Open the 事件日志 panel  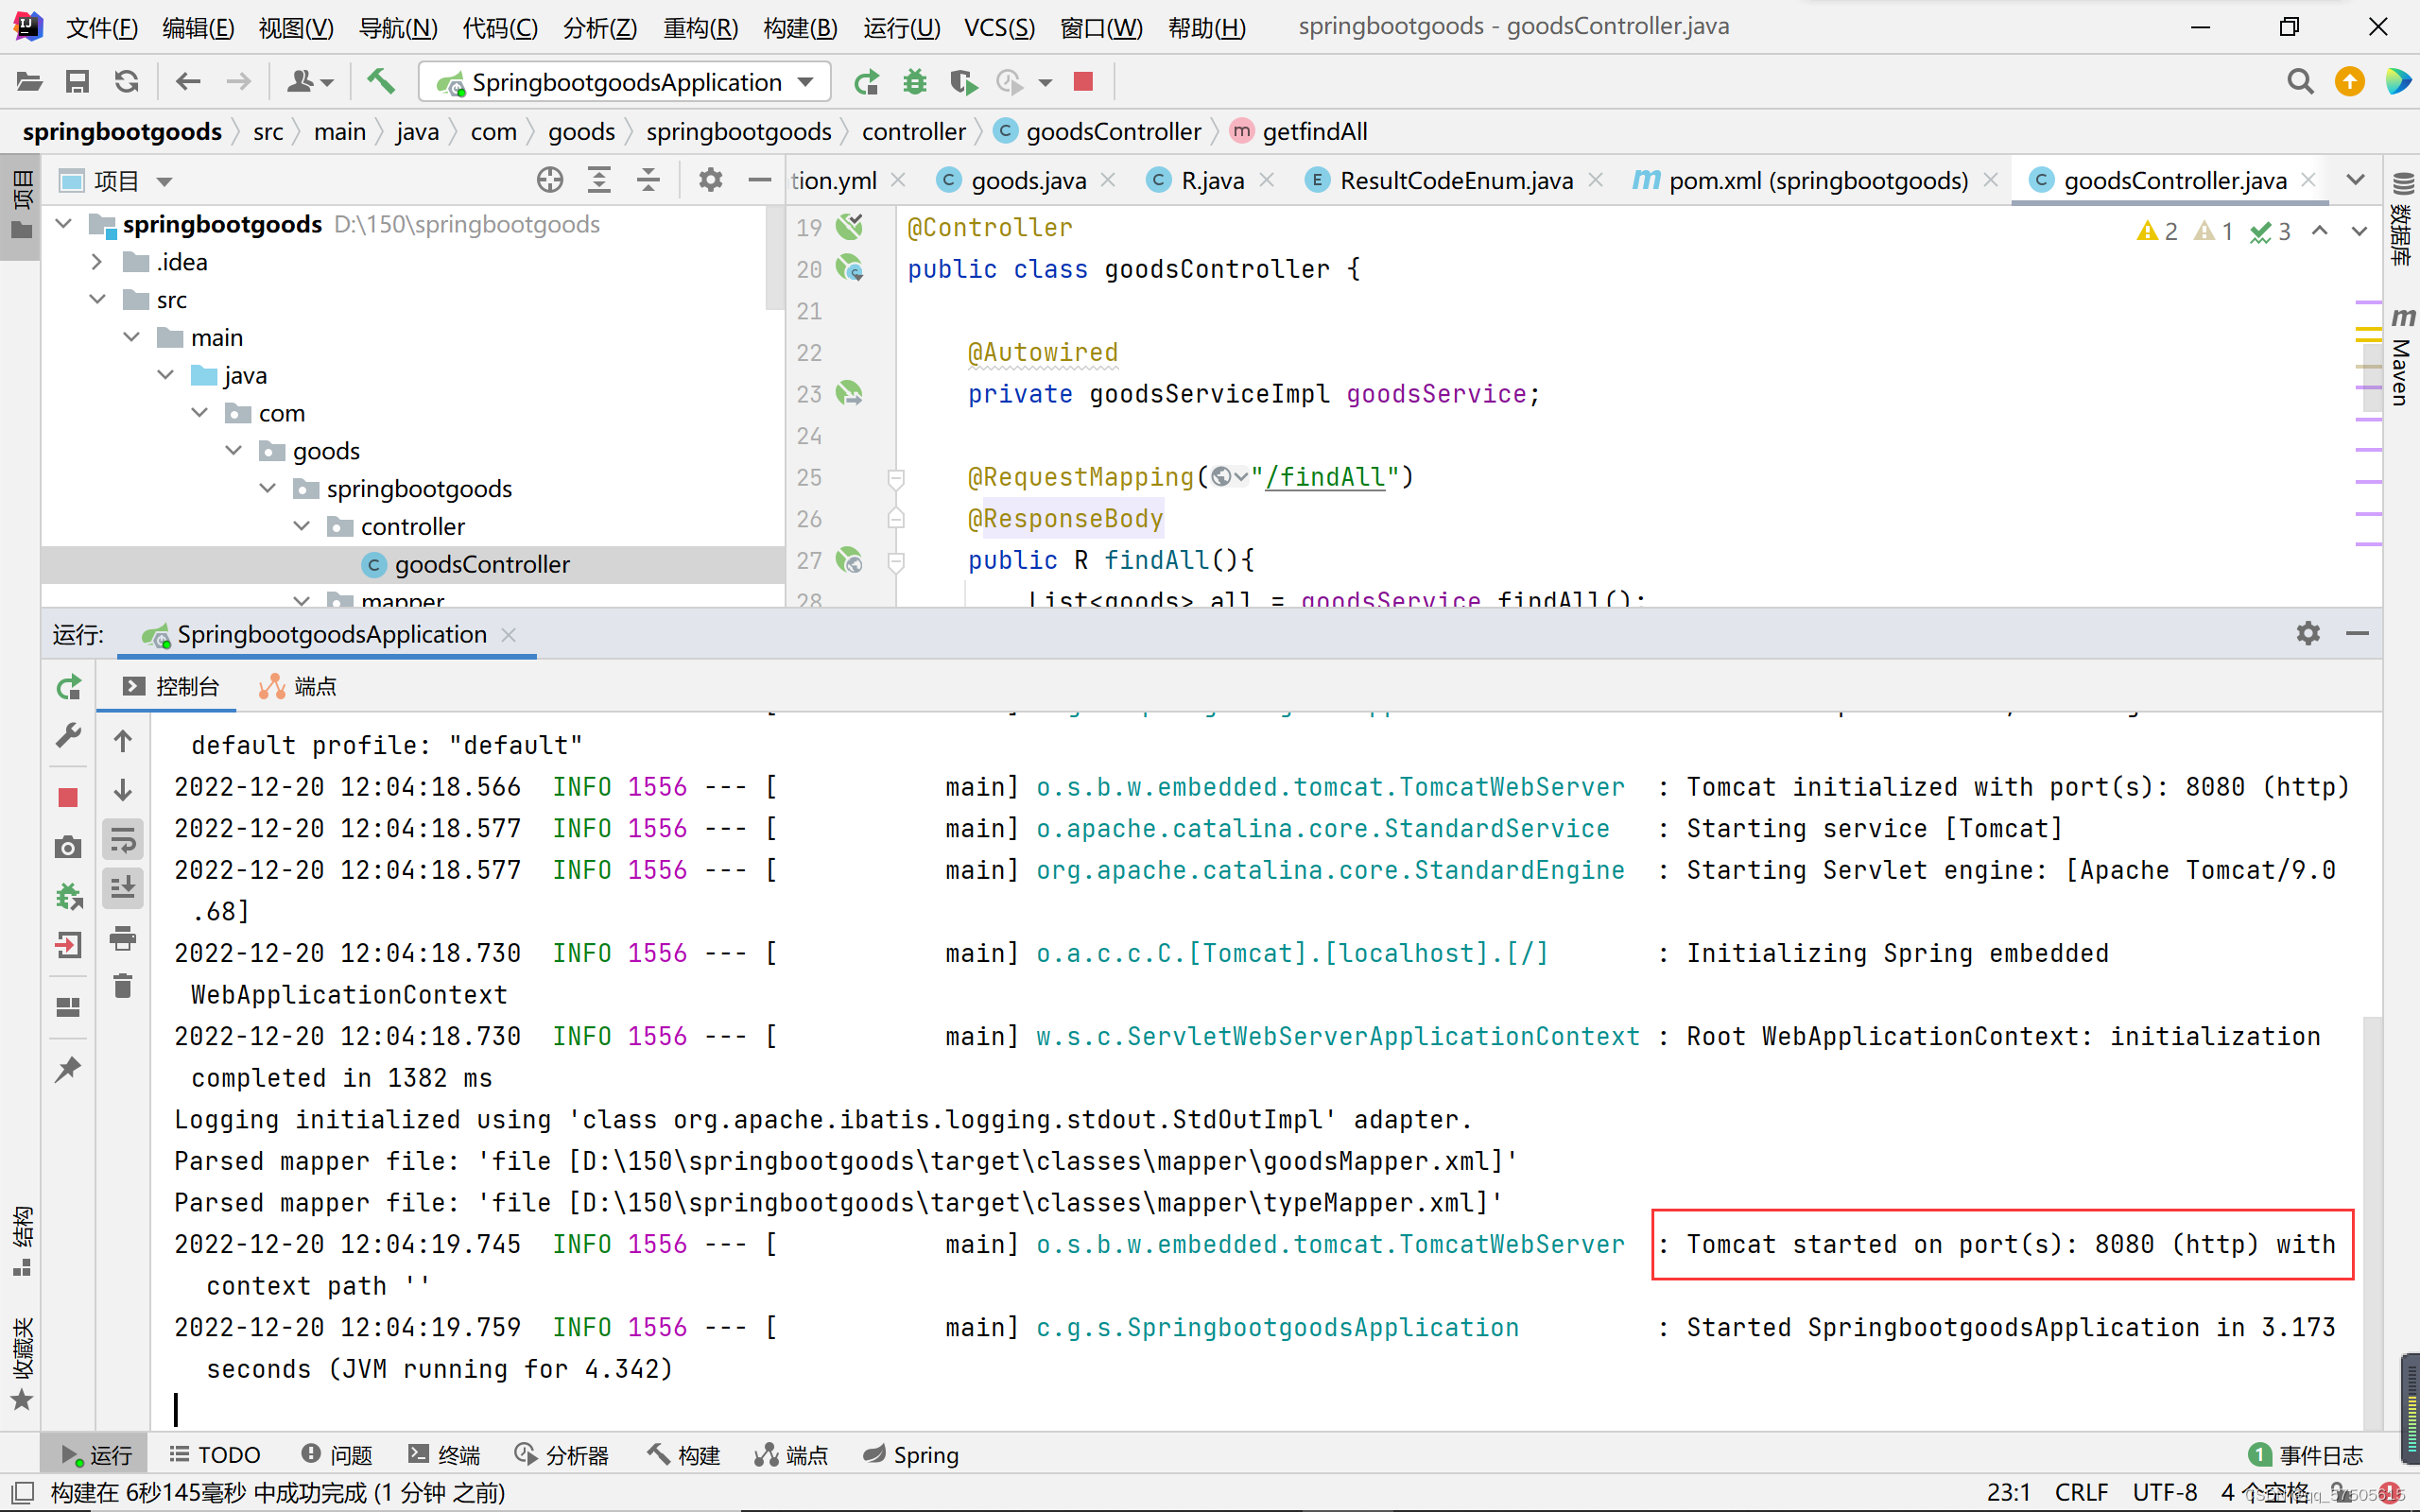(2319, 1454)
